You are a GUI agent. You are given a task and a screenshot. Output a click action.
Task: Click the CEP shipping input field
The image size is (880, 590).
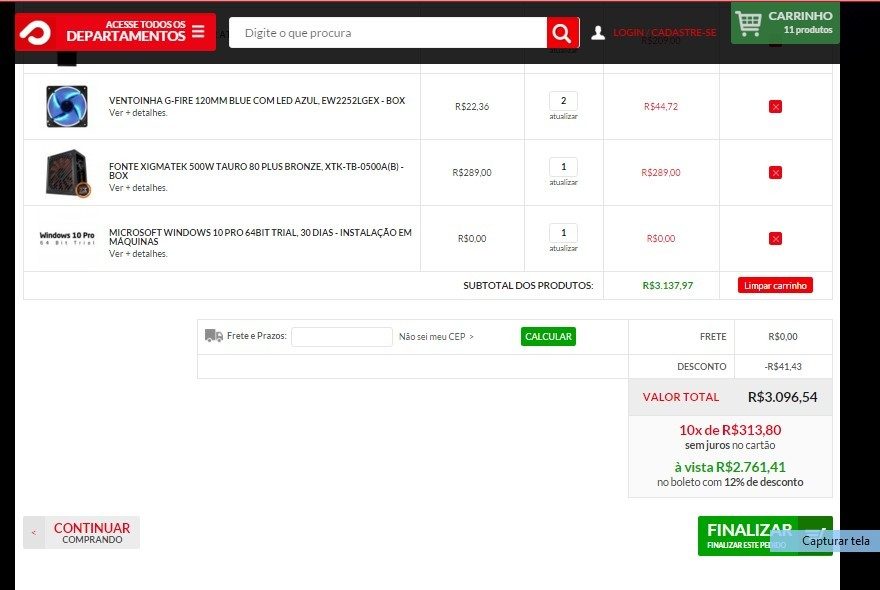(342, 337)
